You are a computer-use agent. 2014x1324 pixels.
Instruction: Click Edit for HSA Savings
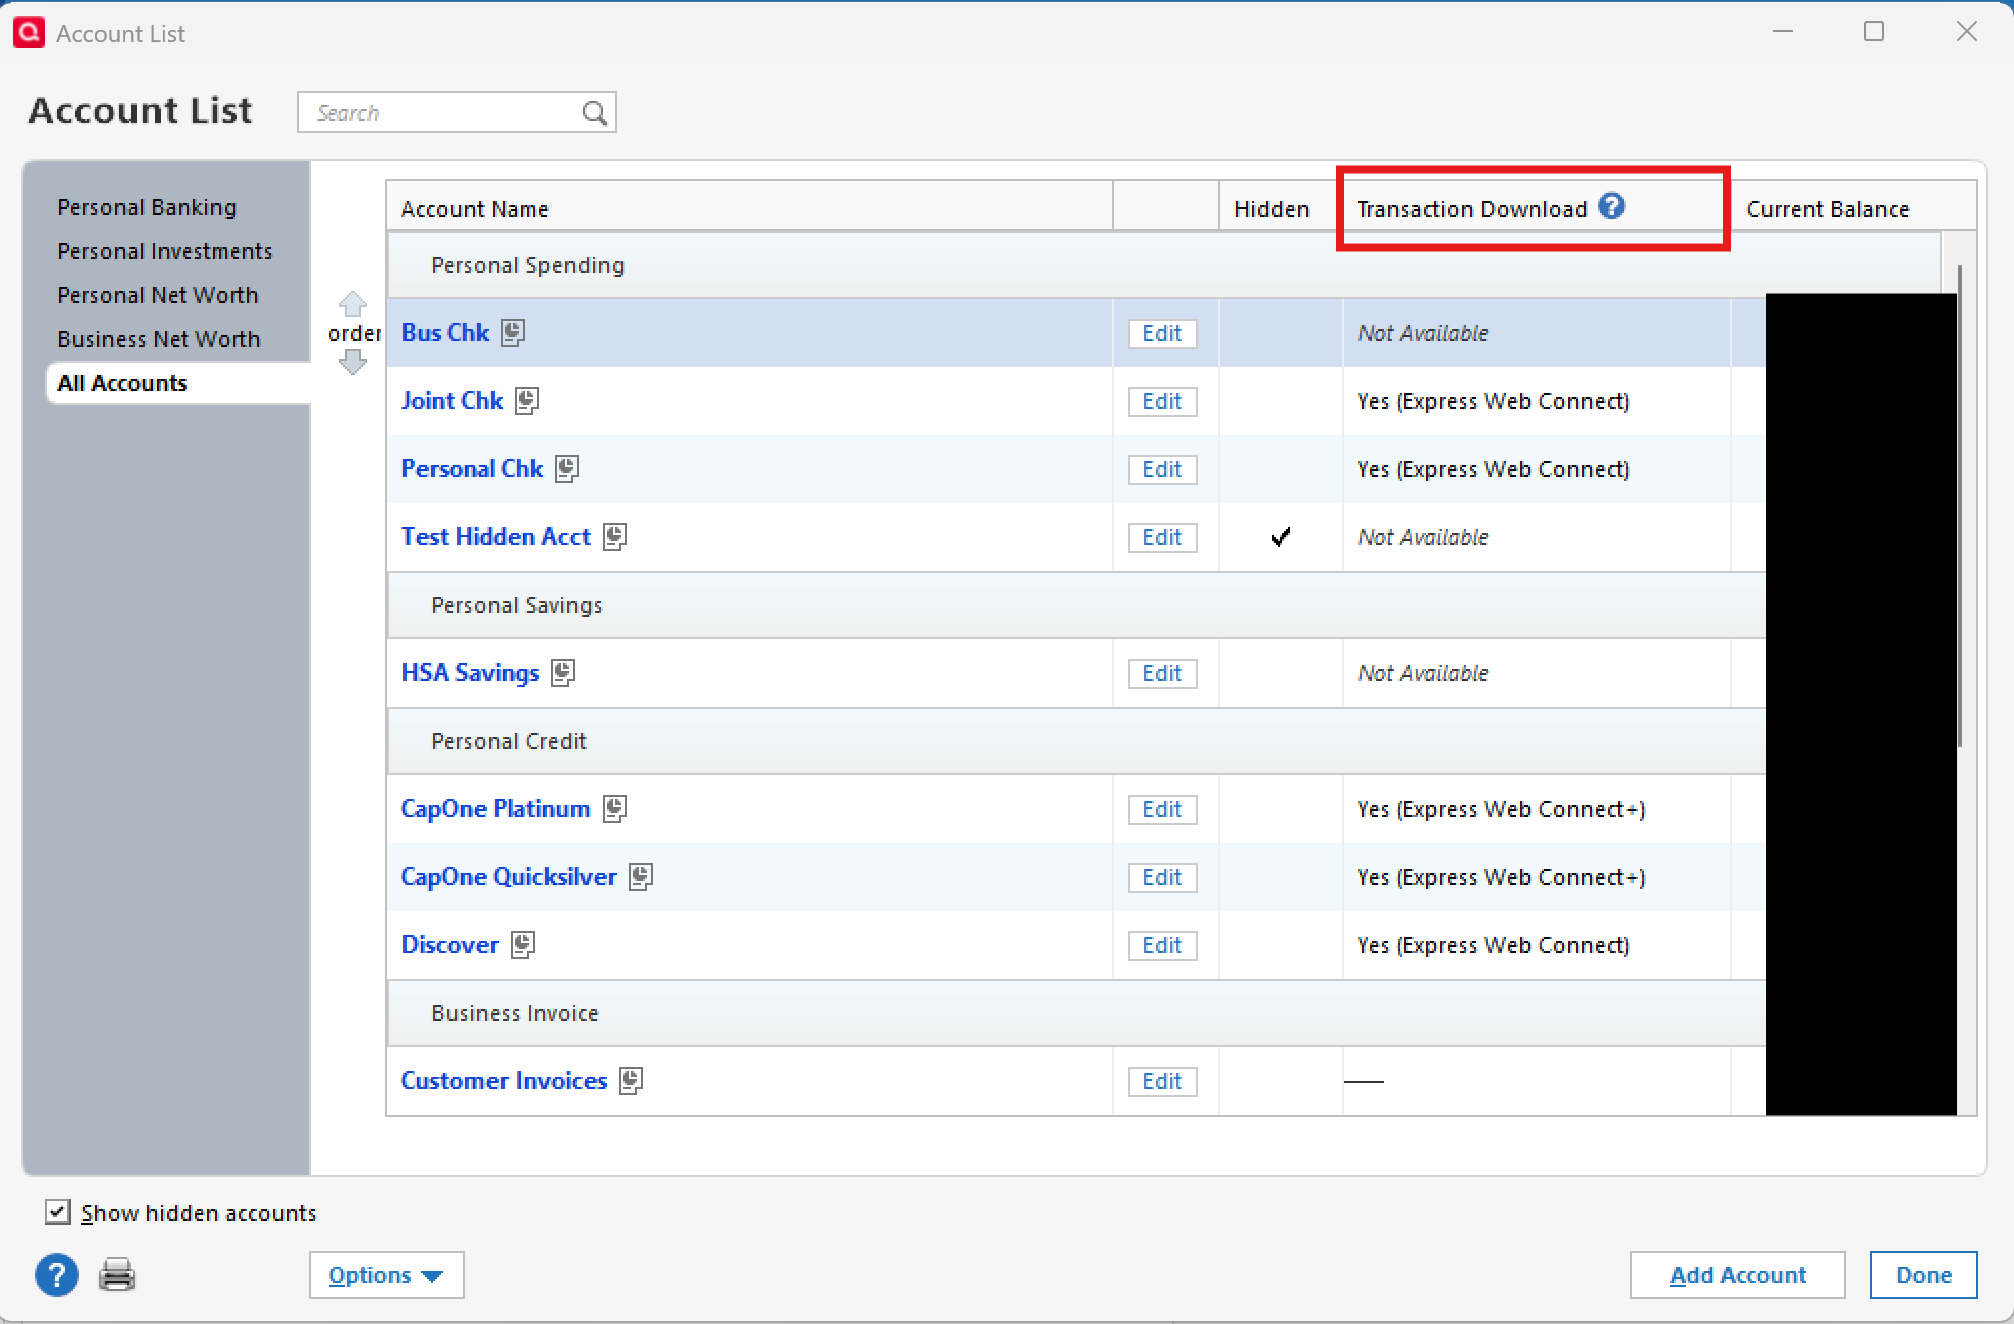1162,673
